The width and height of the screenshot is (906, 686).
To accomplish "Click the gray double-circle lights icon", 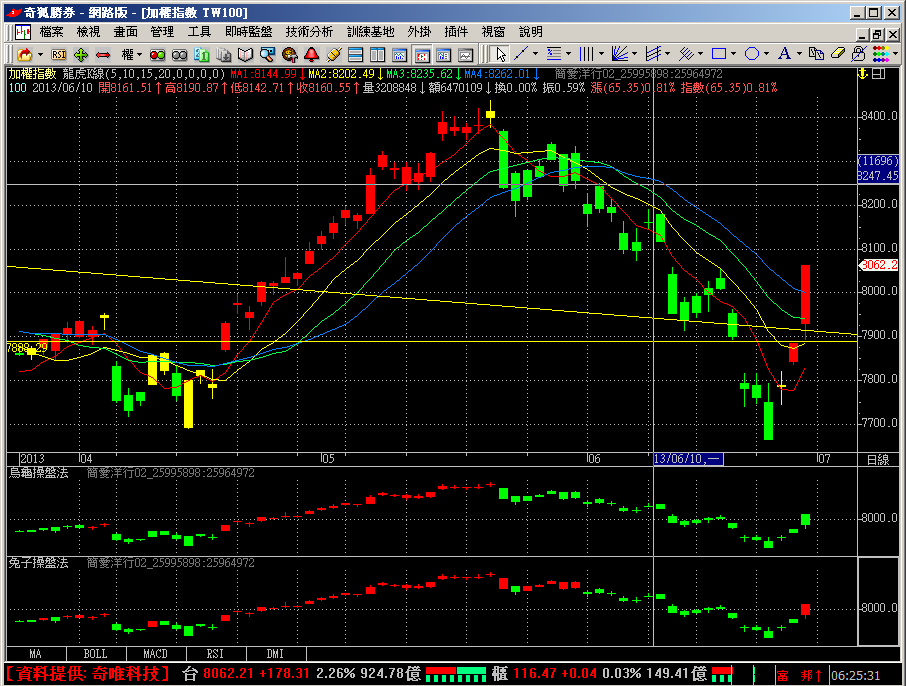I will pos(180,54).
